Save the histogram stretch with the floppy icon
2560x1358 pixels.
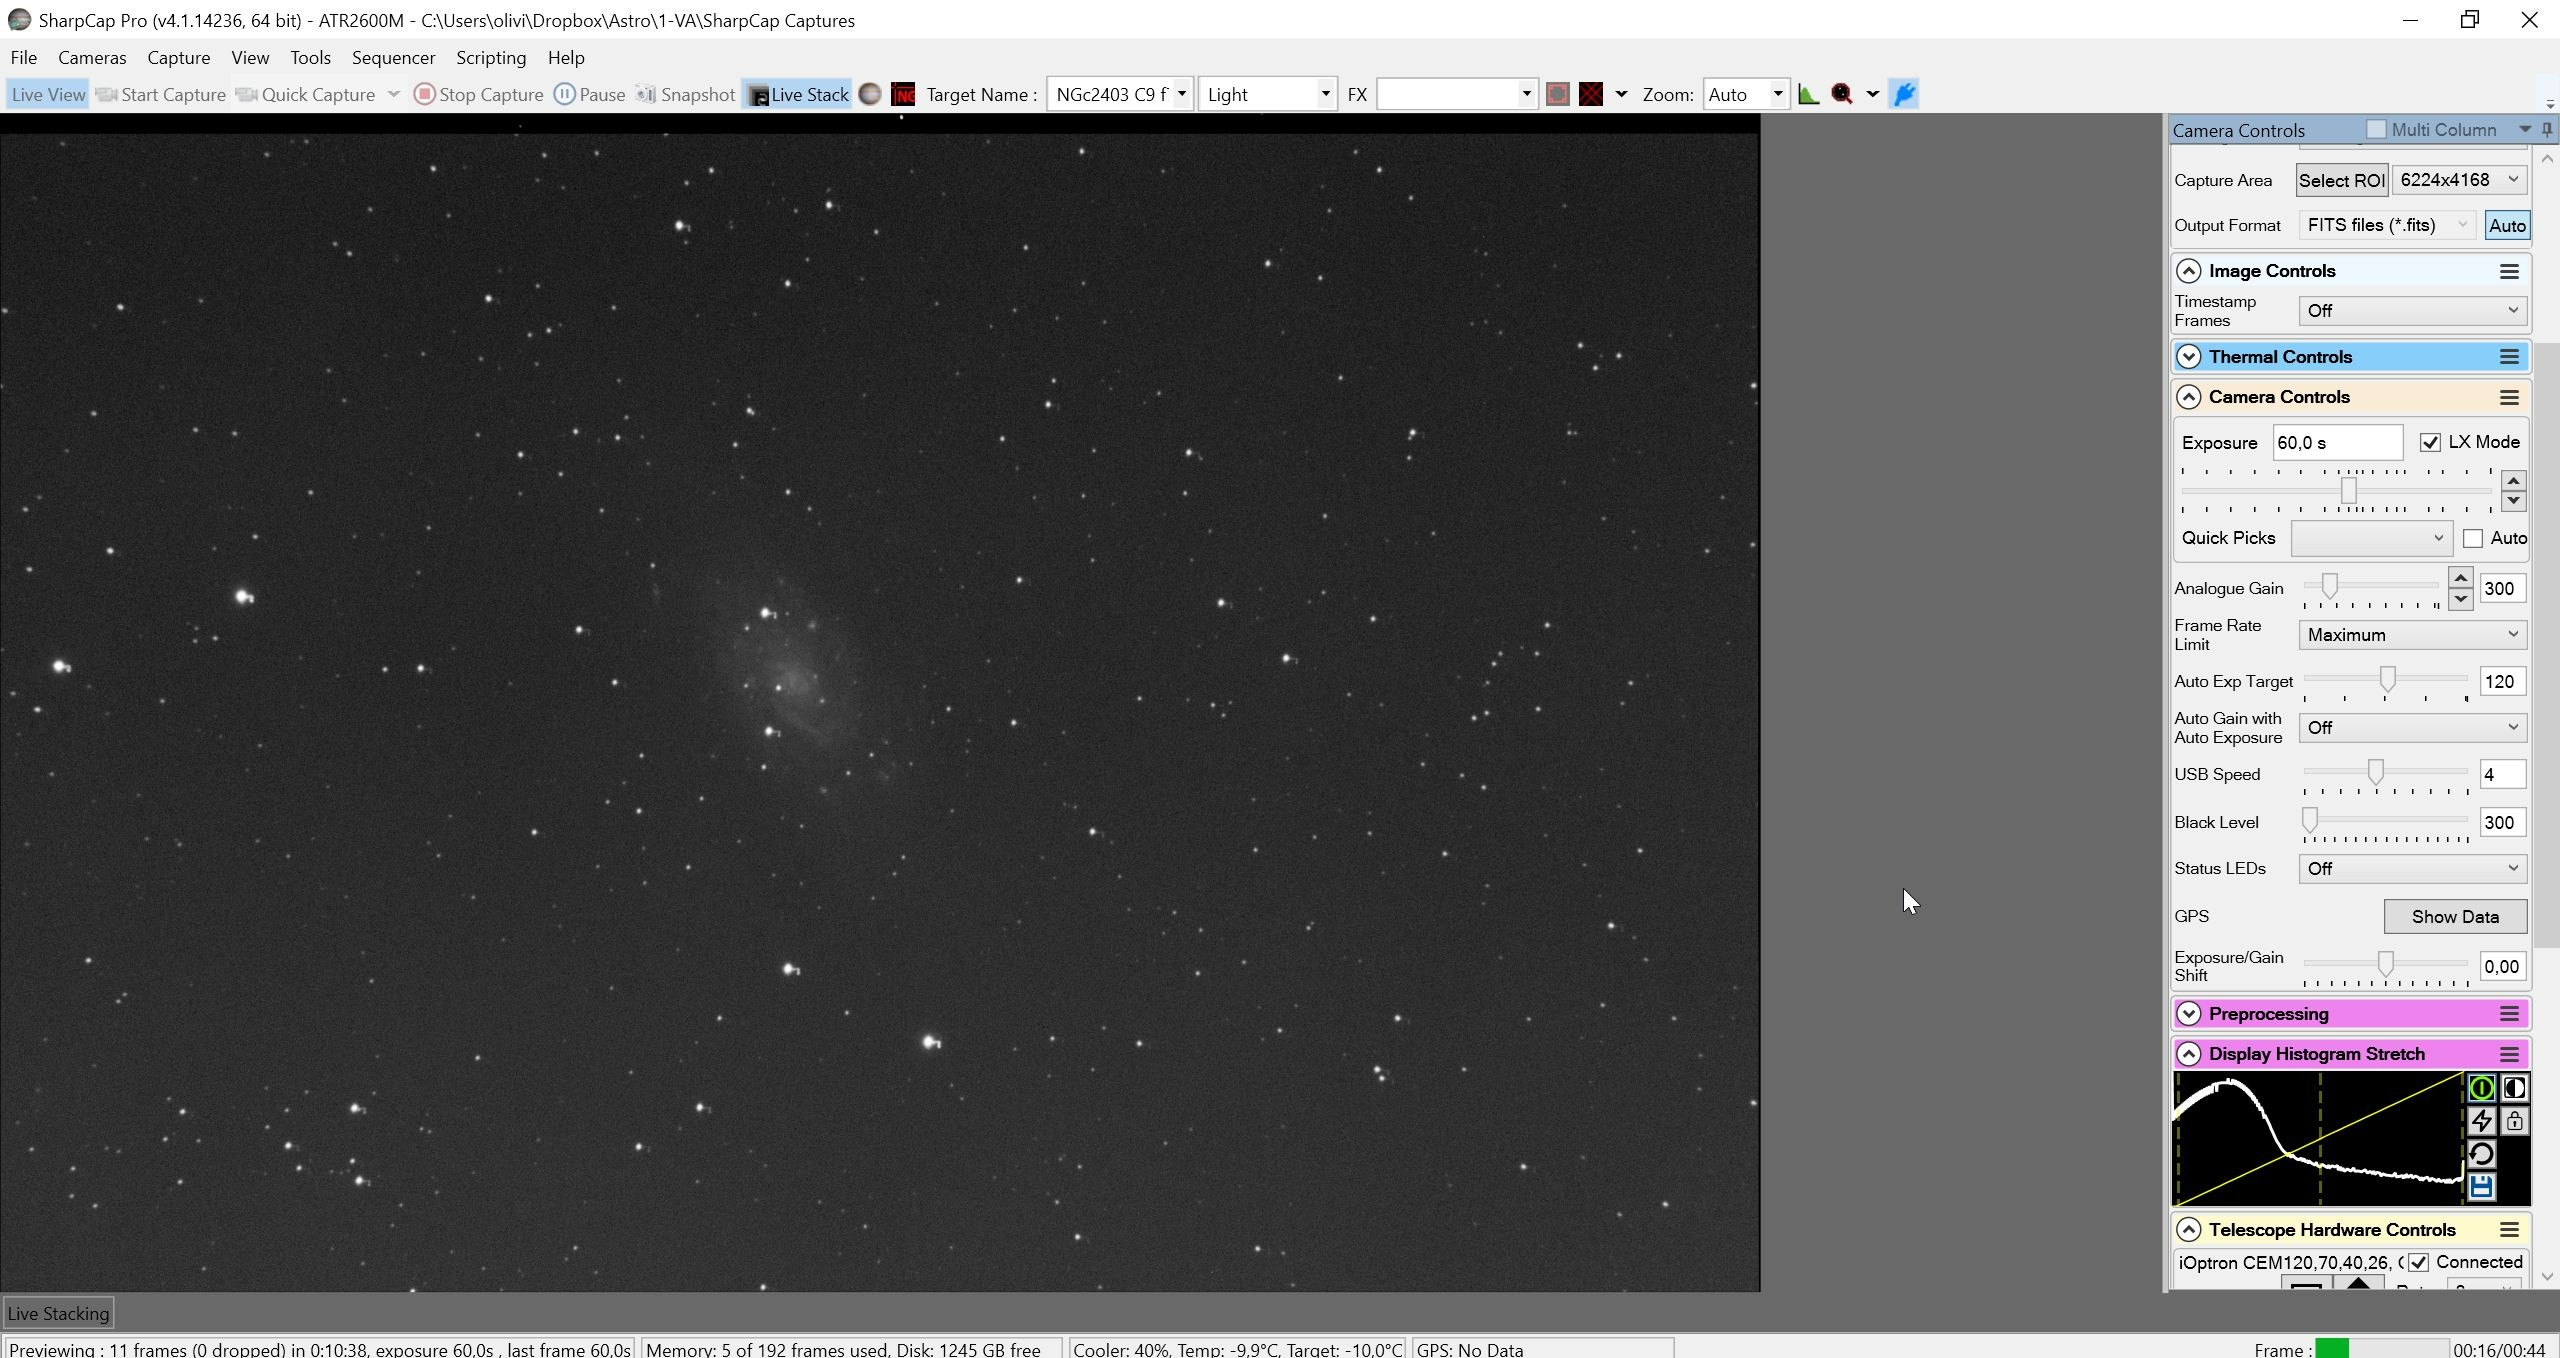pos(2481,1187)
